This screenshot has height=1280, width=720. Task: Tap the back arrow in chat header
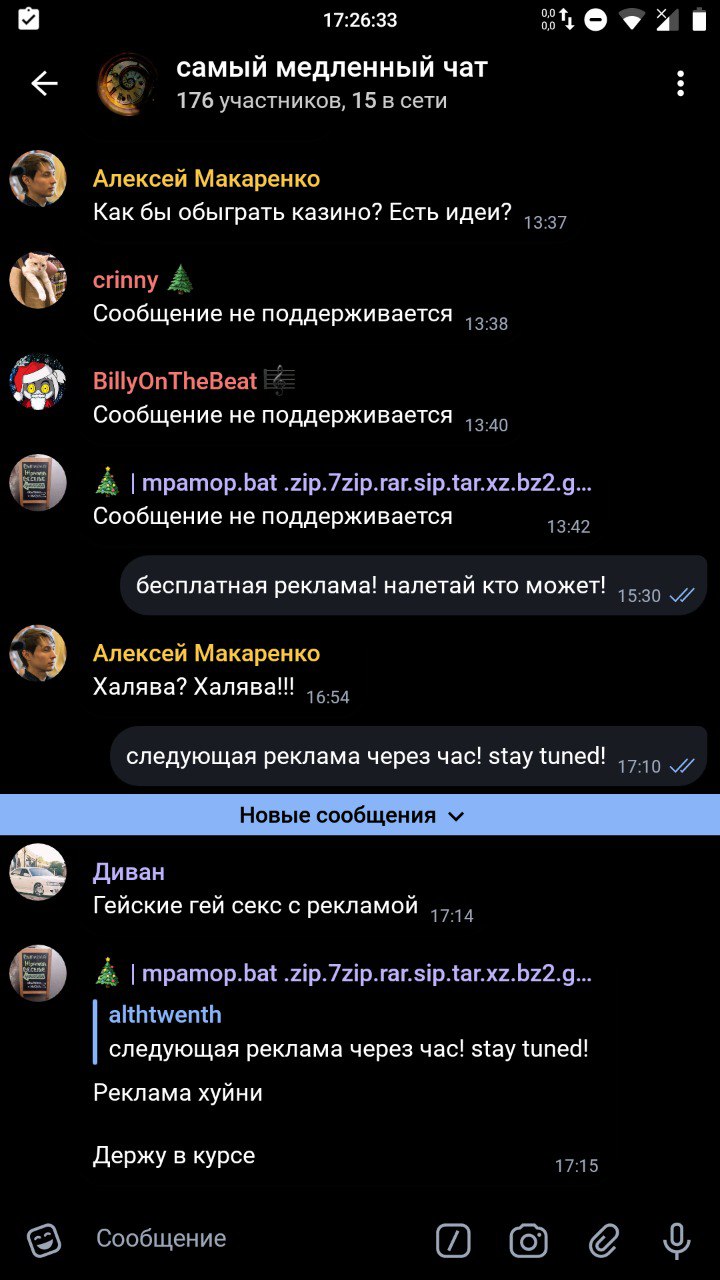pyautogui.click(x=45, y=84)
